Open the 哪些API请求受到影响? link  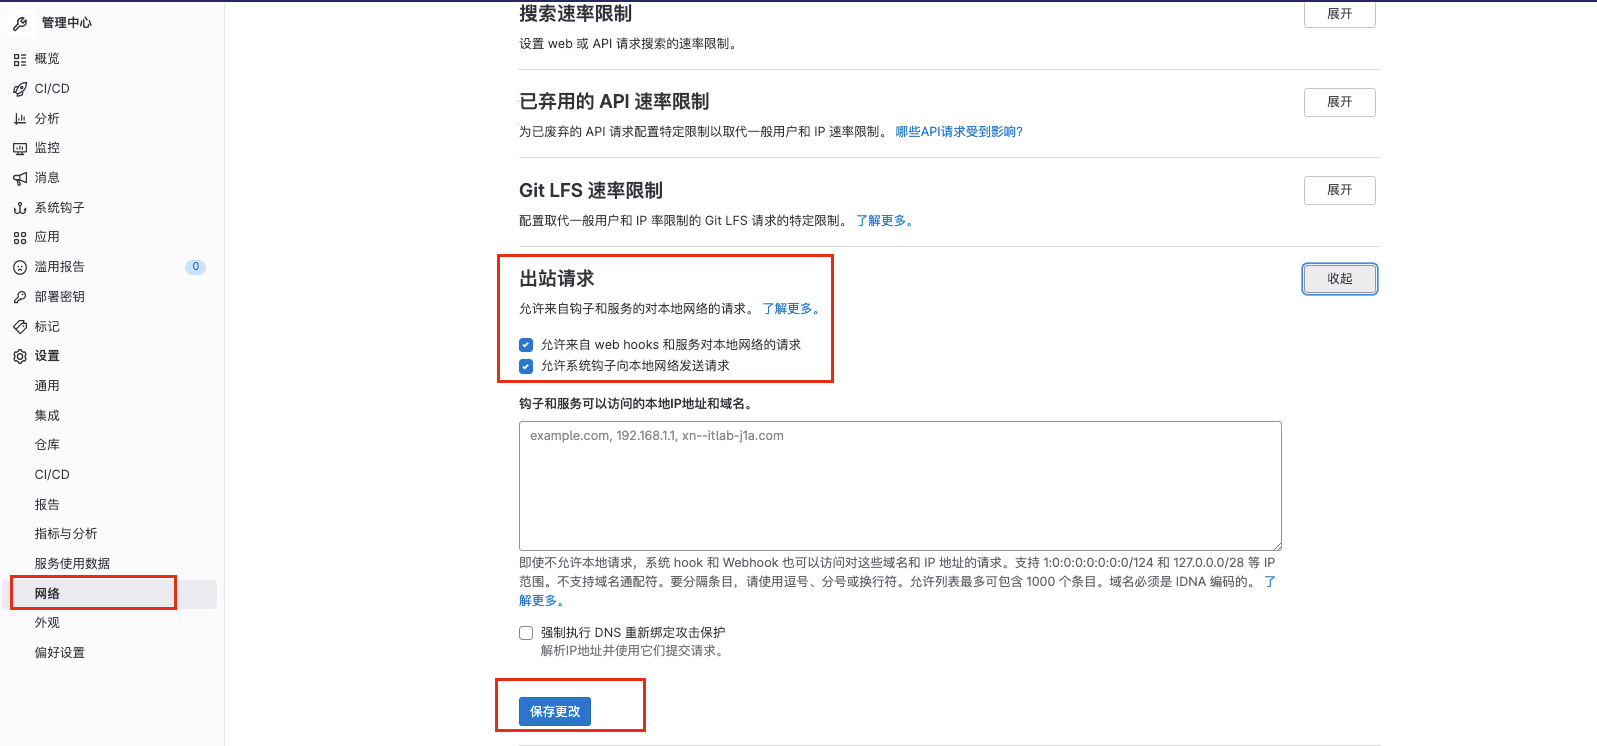point(959,132)
